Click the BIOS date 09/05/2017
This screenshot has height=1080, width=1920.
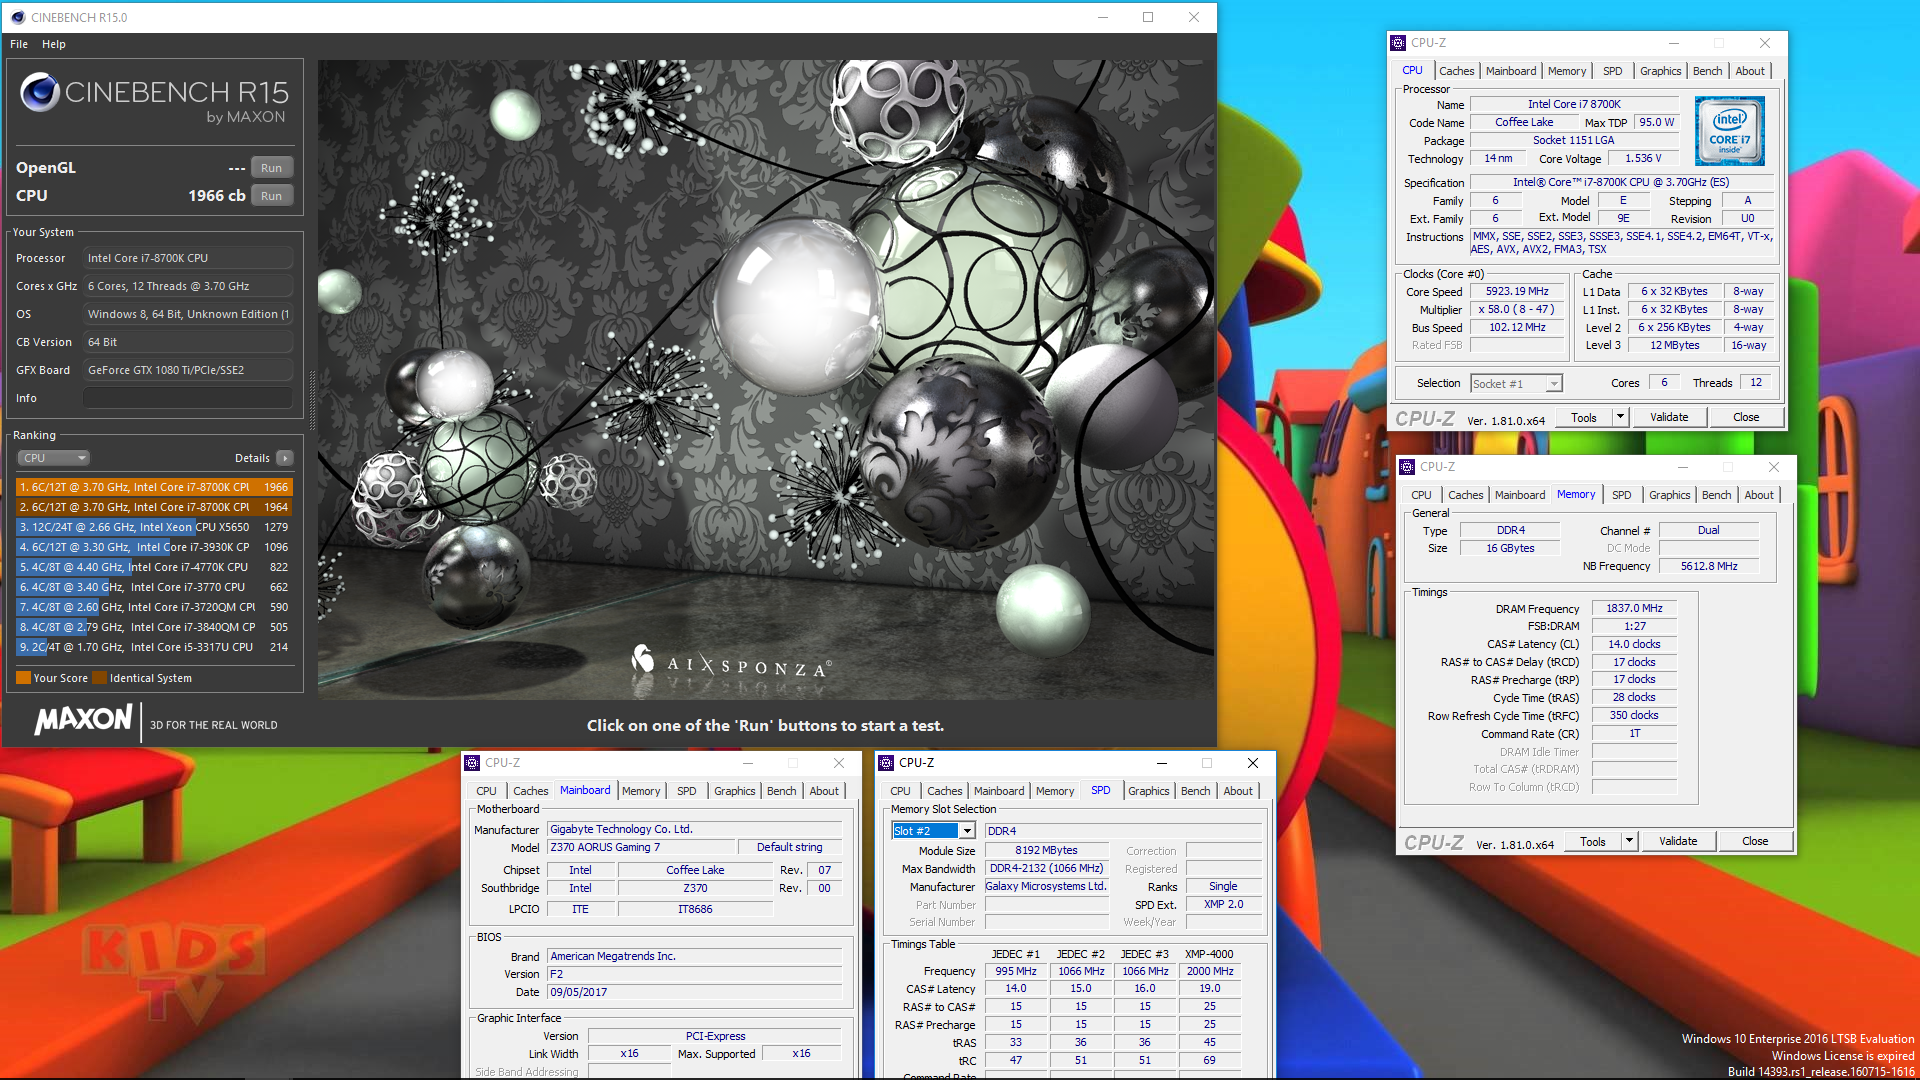694,992
